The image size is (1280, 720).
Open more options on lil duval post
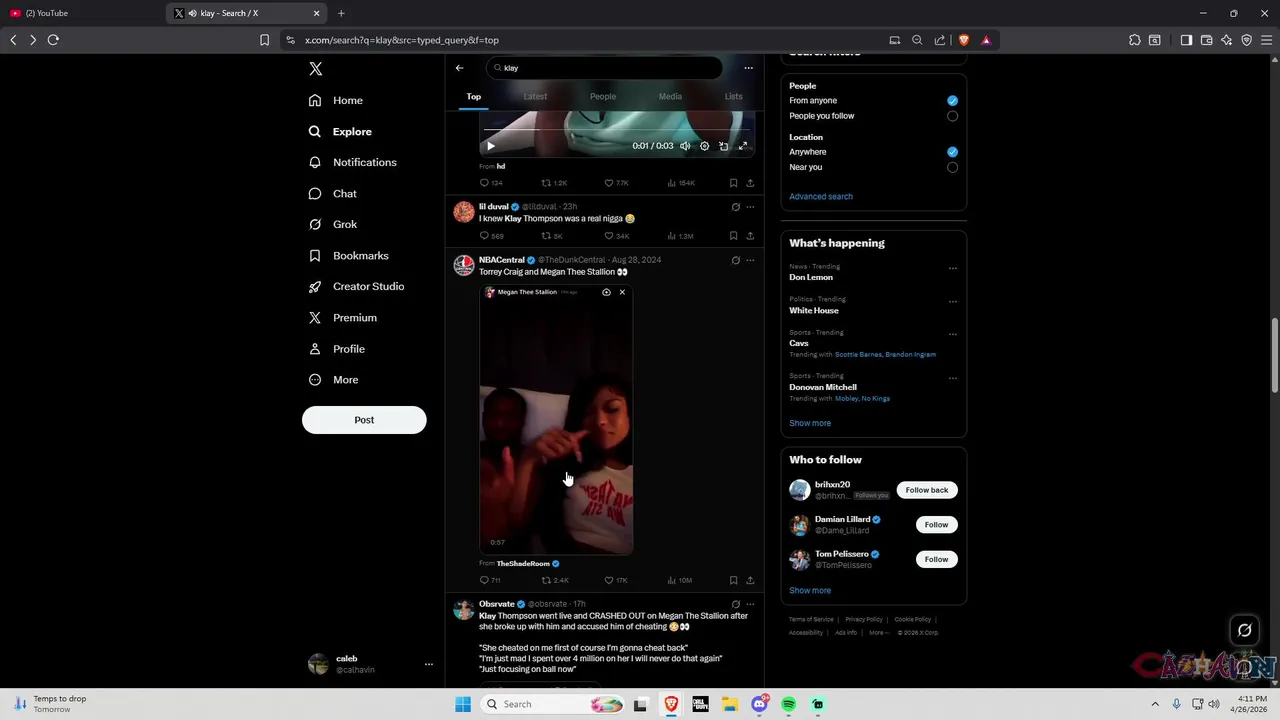[x=750, y=207]
